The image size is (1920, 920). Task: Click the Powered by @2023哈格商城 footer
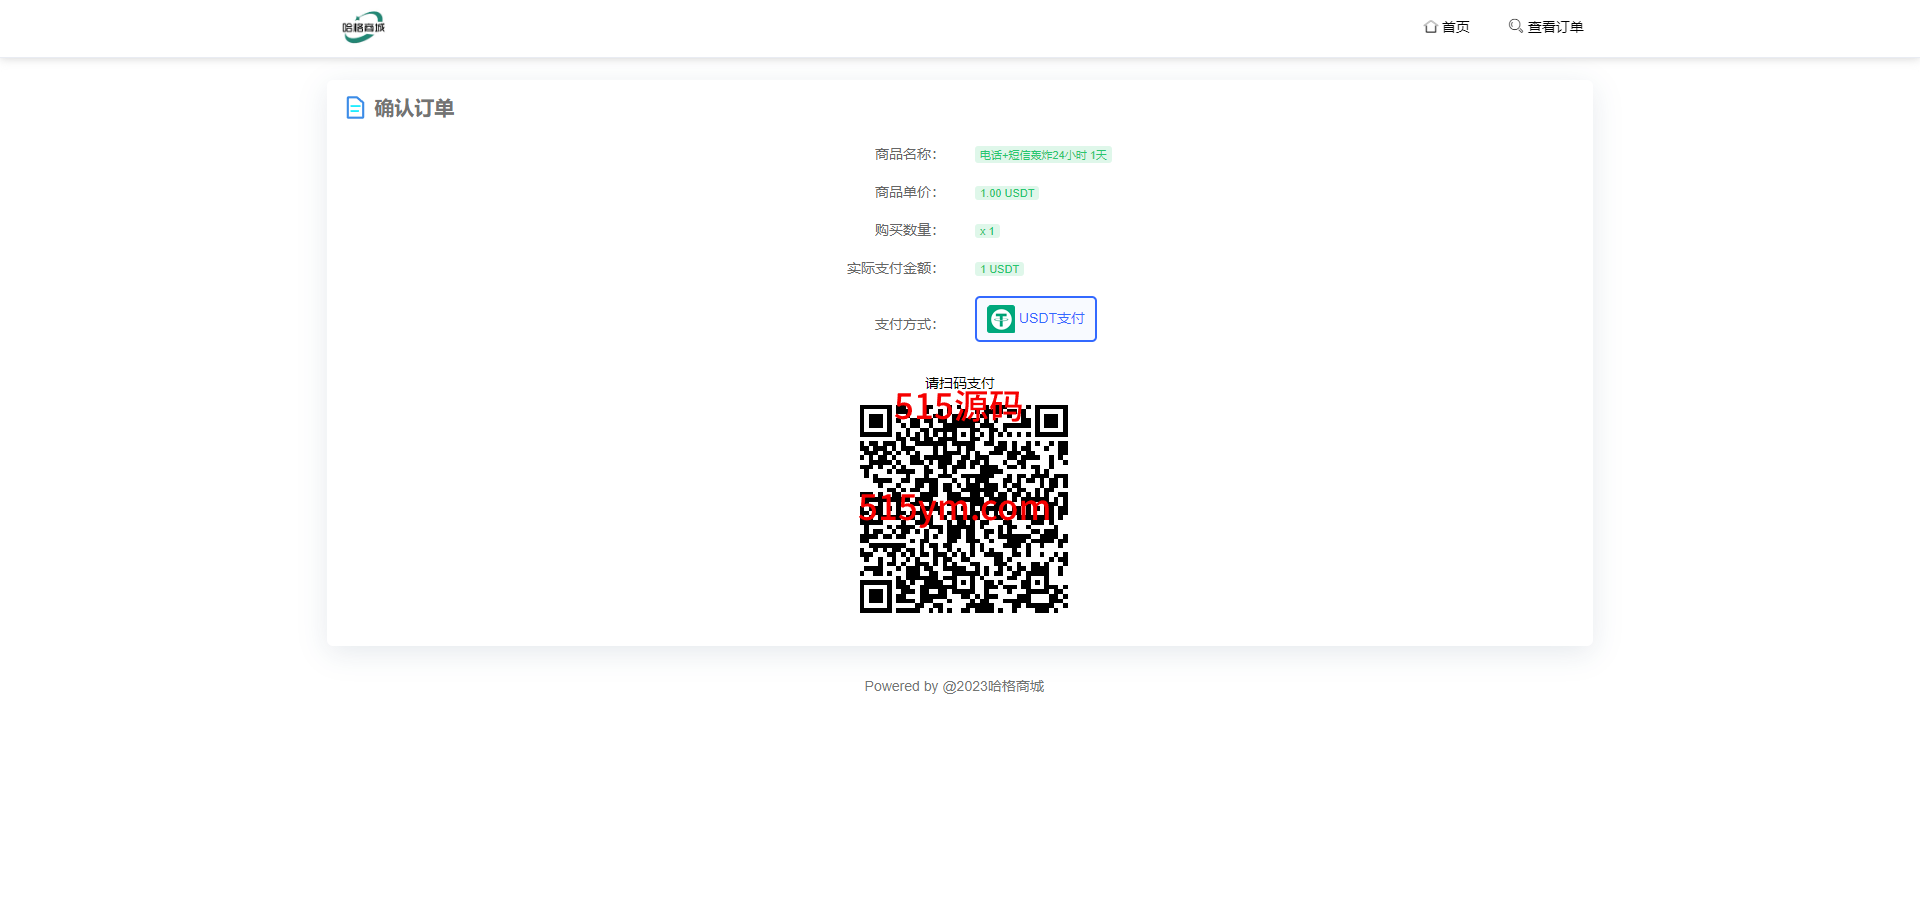tap(954, 686)
